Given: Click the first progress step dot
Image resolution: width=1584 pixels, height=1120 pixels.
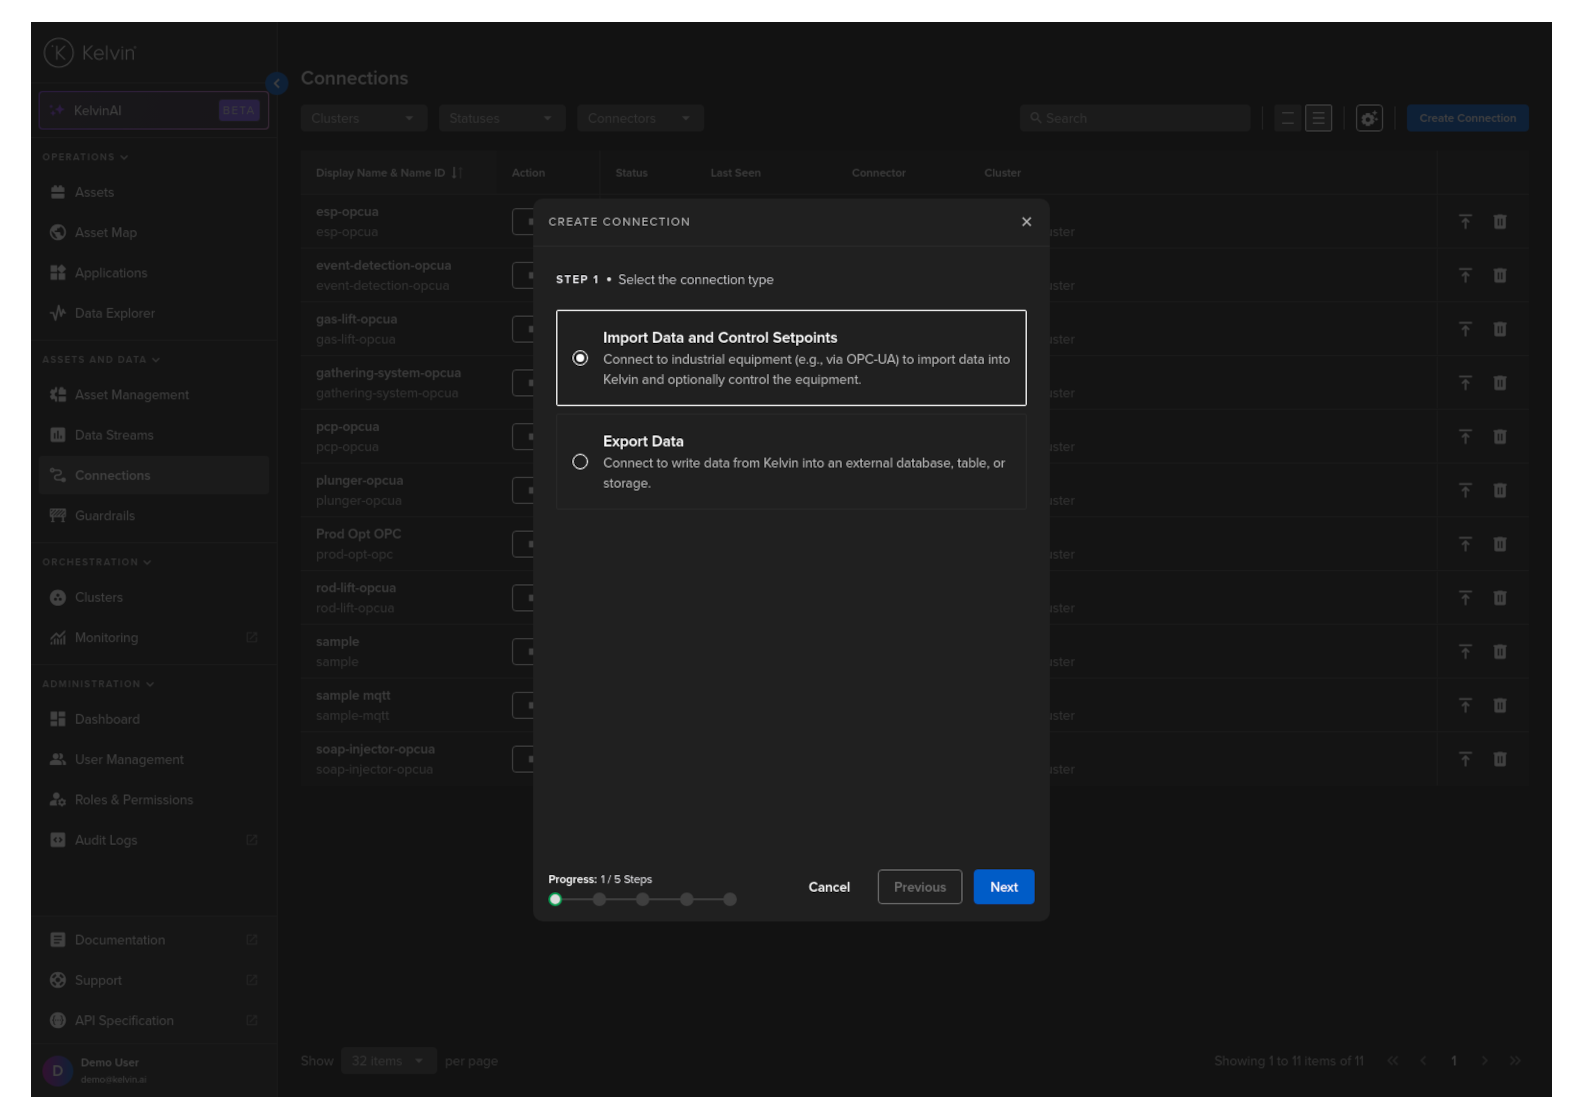Looking at the screenshot, I should click(x=555, y=899).
